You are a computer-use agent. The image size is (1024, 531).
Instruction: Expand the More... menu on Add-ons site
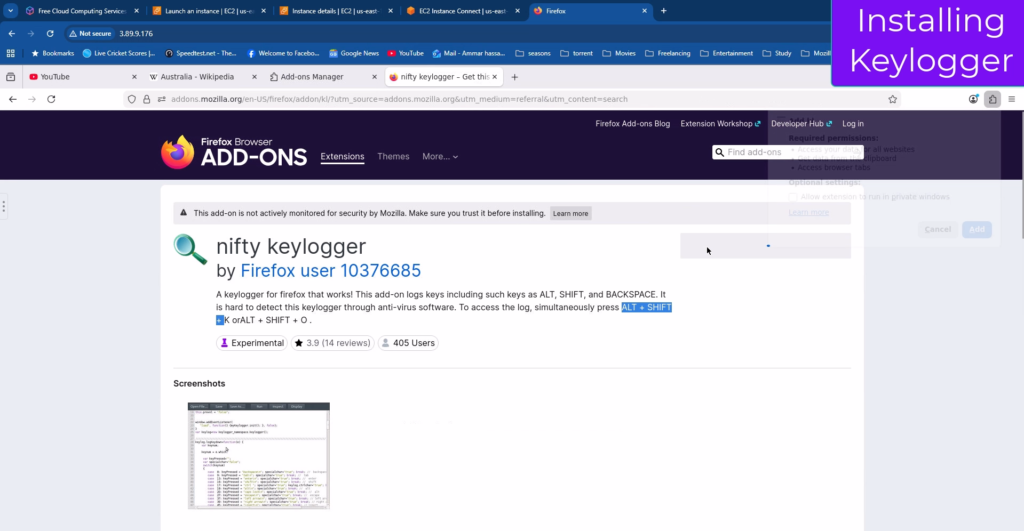pyautogui.click(x=440, y=157)
